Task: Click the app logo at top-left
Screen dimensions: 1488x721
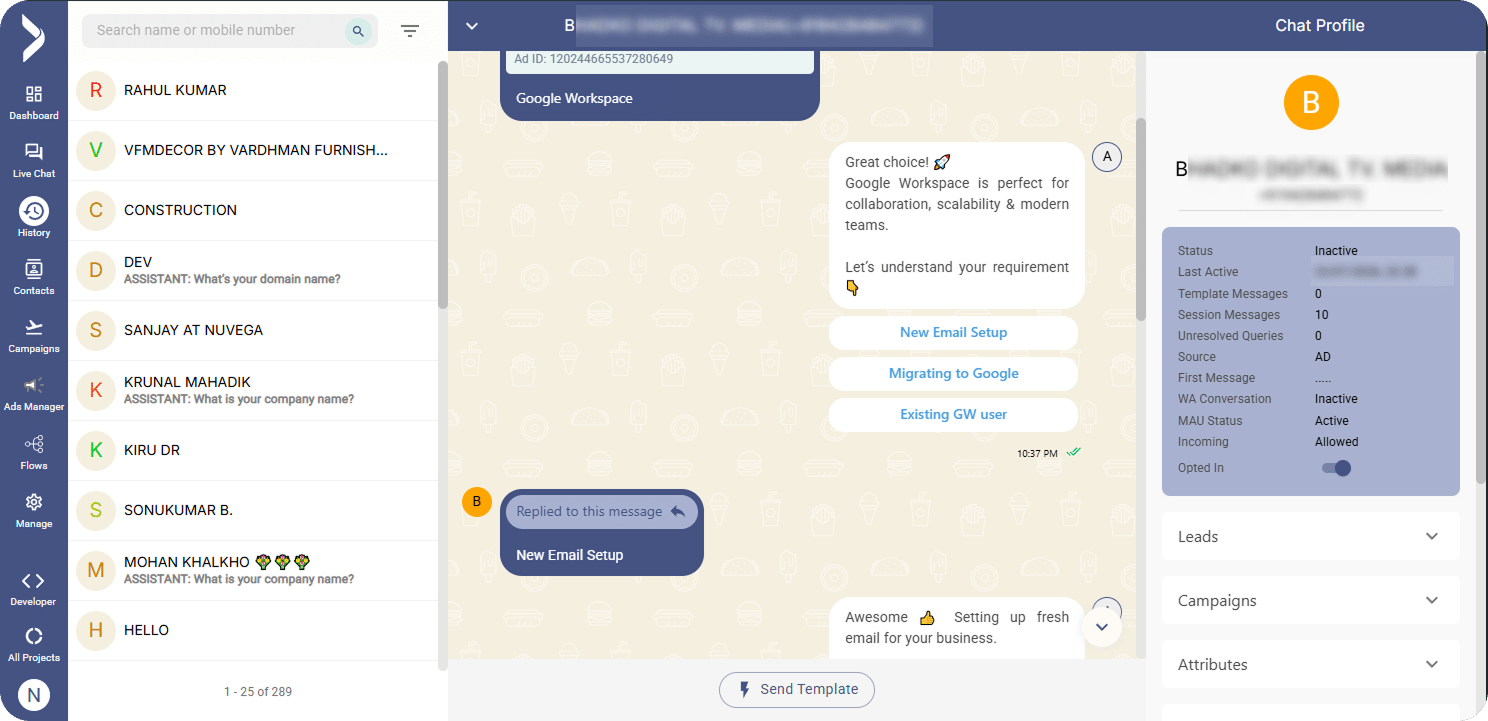Action: point(33,38)
